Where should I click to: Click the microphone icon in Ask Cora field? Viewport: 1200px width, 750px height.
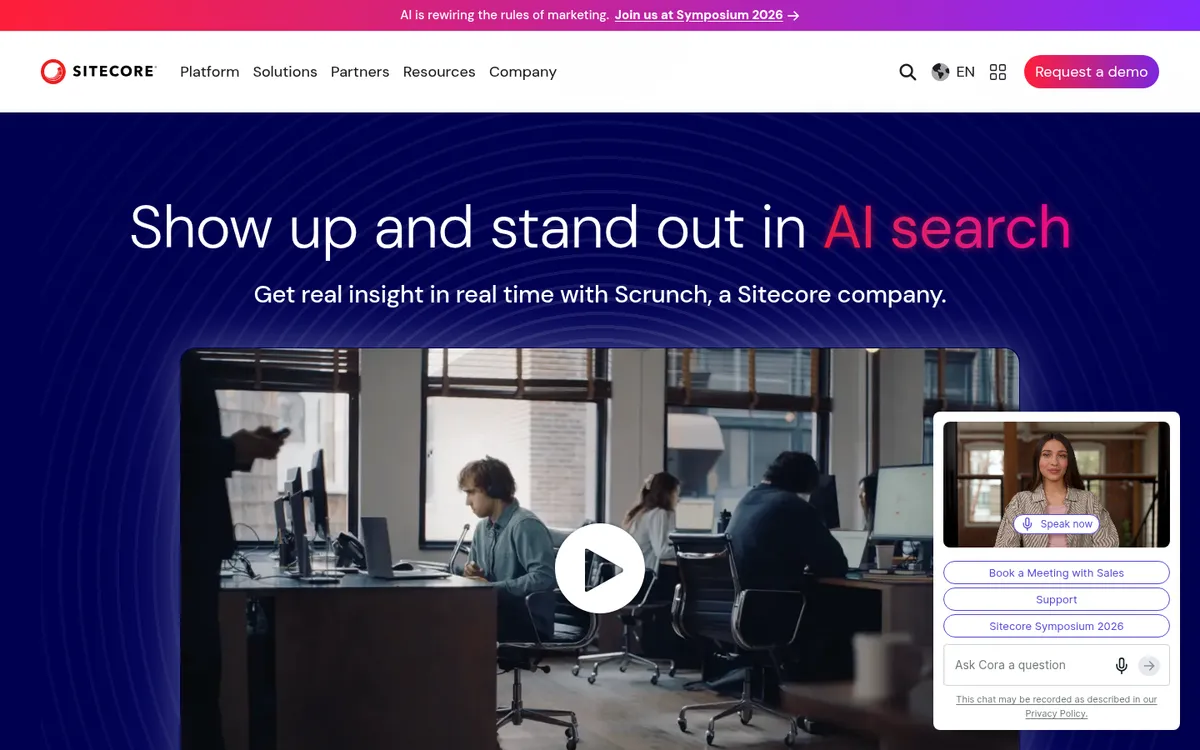[1122, 665]
